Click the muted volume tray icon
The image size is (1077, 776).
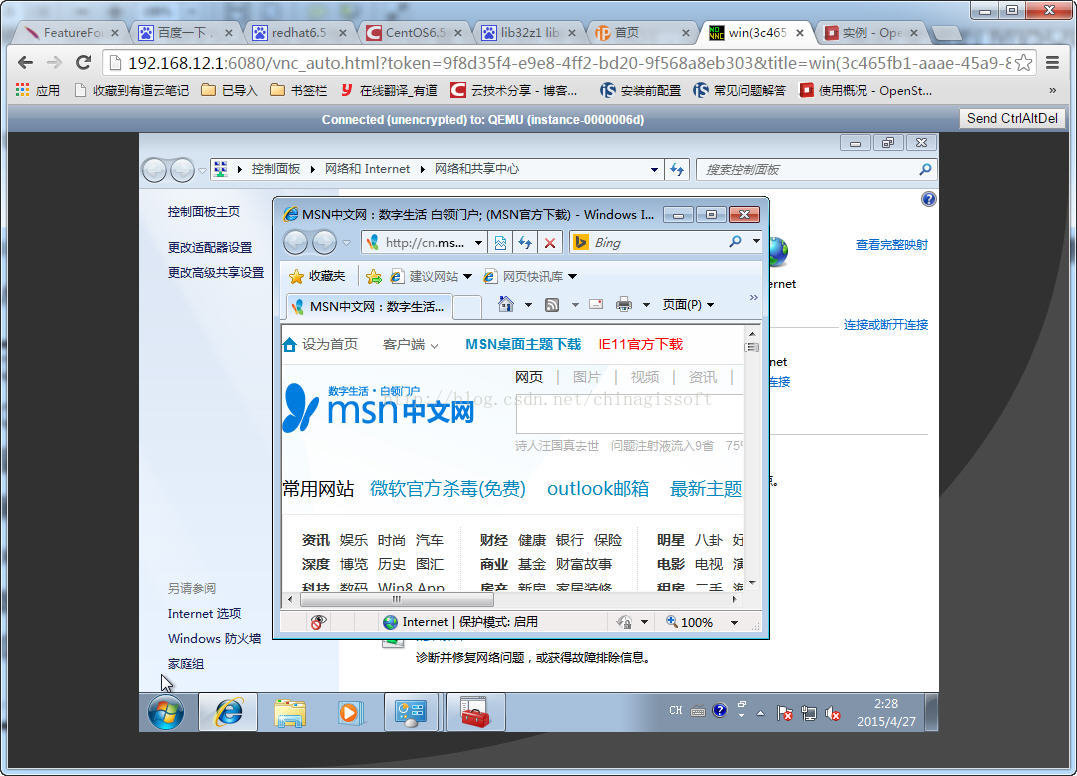coord(832,714)
